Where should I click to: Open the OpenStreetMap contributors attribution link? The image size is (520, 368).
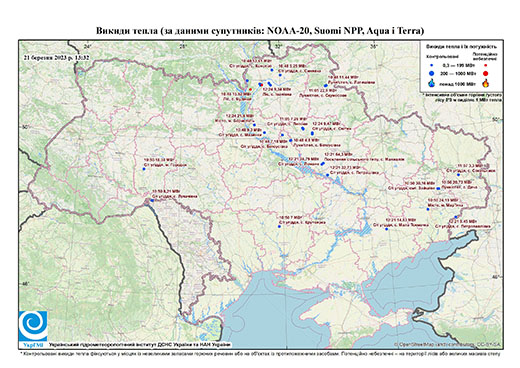click(447, 344)
